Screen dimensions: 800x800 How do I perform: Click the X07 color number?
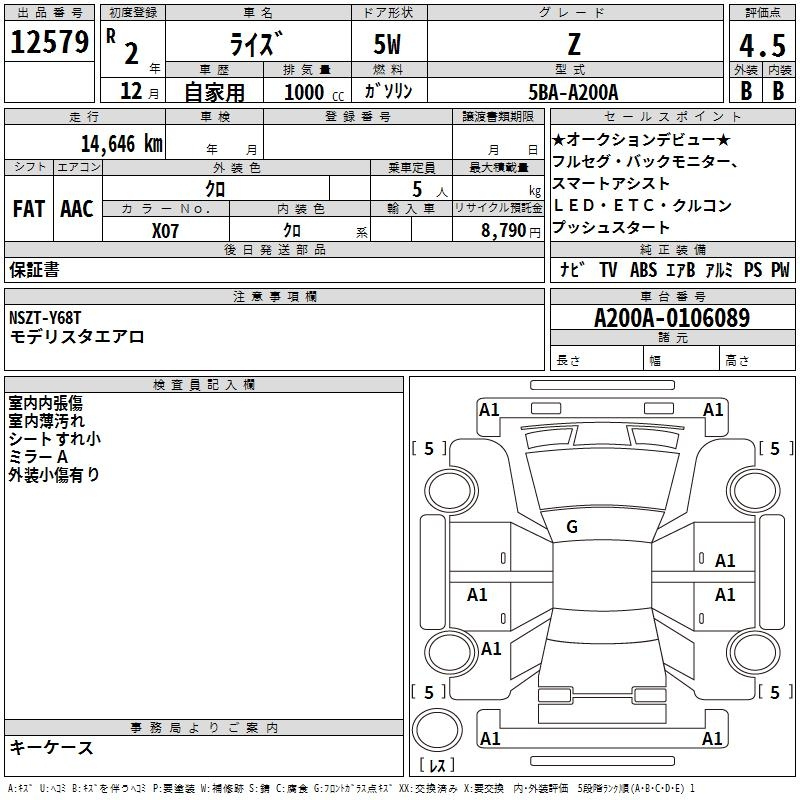pos(166,230)
